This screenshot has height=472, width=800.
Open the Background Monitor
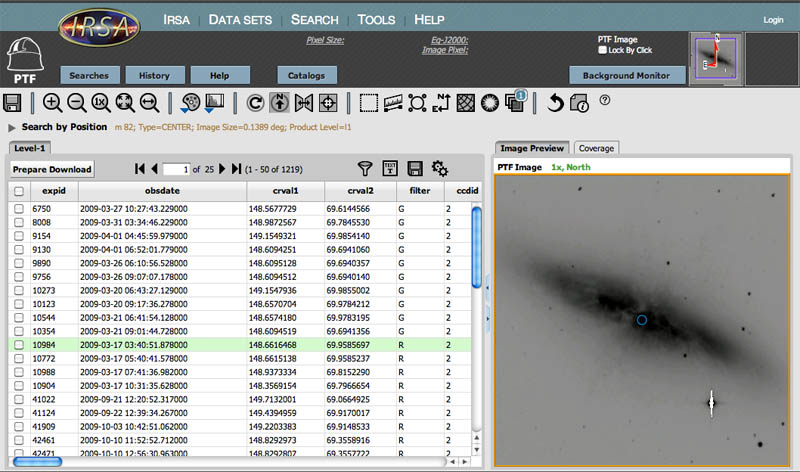coord(627,75)
